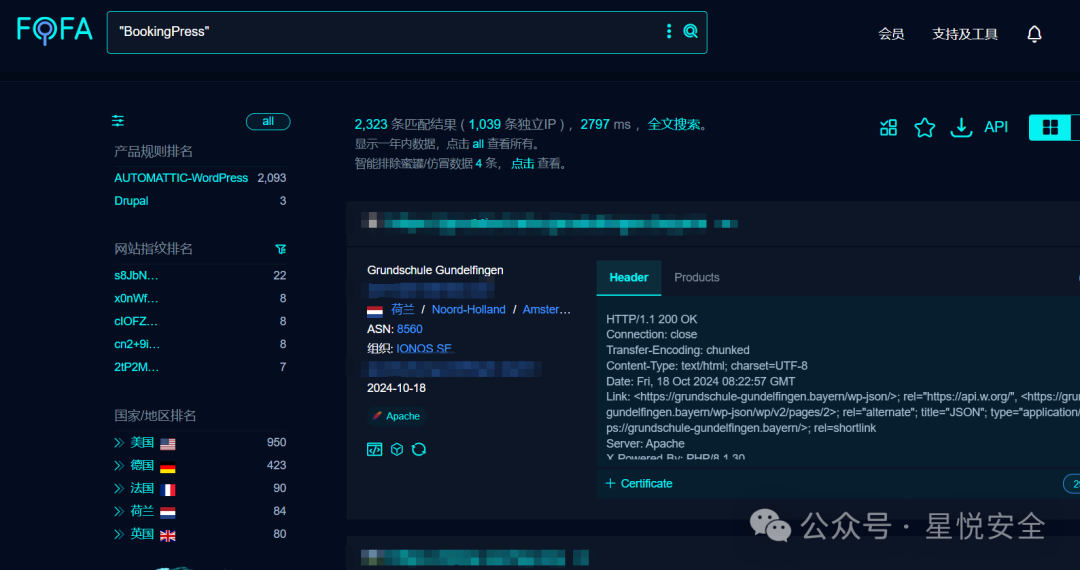The width and height of the screenshot is (1080, 570).
Task: Switch to the Products tab
Action: tap(696, 277)
